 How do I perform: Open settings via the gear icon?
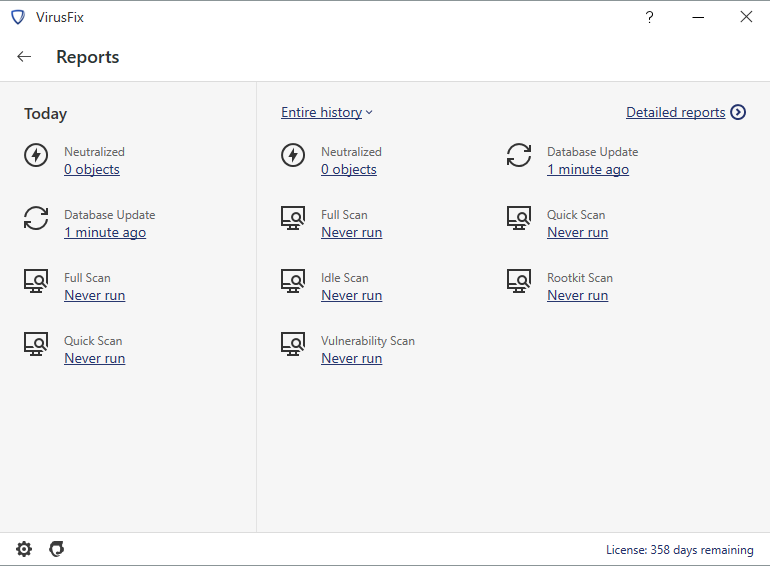[x=24, y=549]
